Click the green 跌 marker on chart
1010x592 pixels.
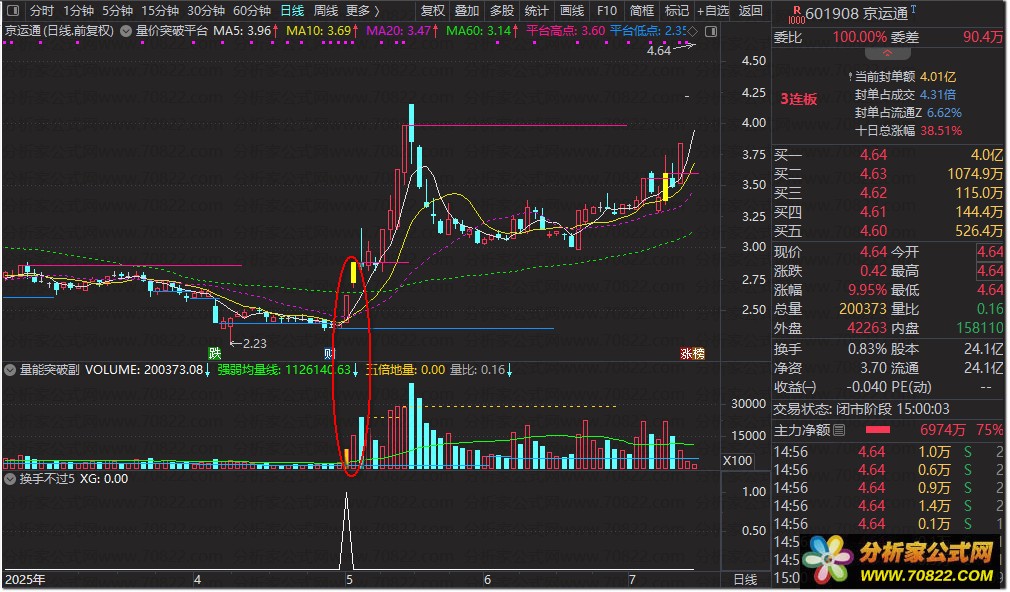pos(214,353)
